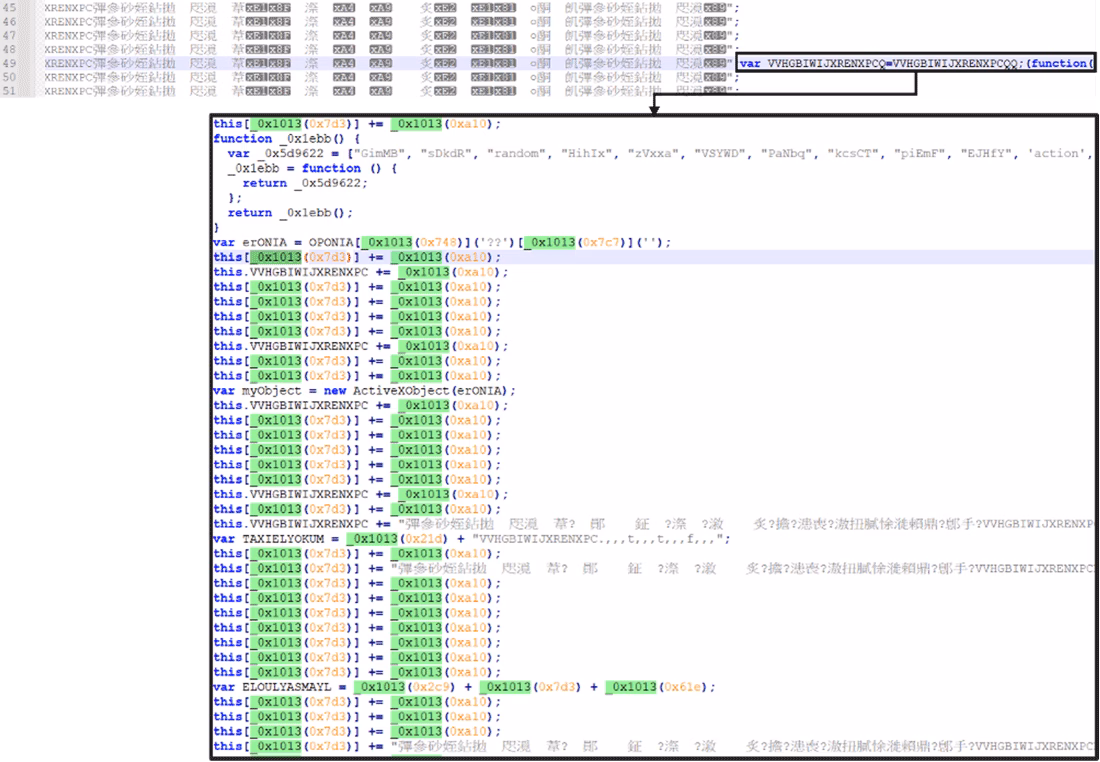The image size is (1100, 762).
Task: Select the "zVxxa" string in the array
Action: pos(652,154)
